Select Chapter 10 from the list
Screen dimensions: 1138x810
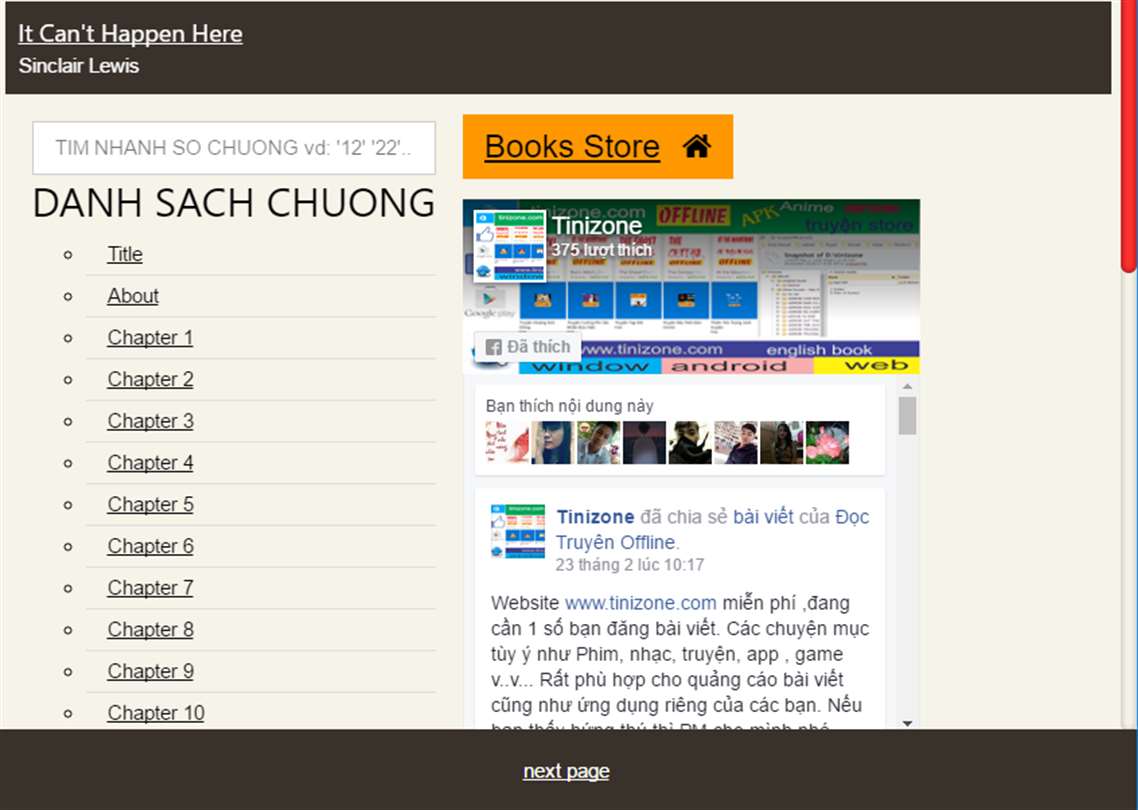click(156, 713)
